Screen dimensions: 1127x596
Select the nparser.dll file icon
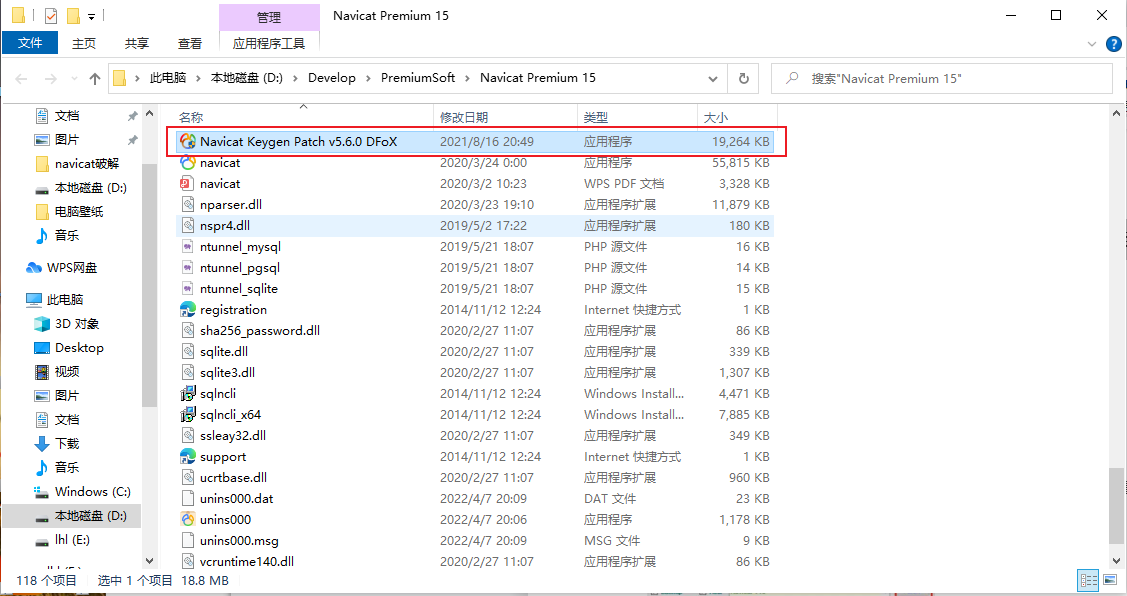pyautogui.click(x=188, y=204)
